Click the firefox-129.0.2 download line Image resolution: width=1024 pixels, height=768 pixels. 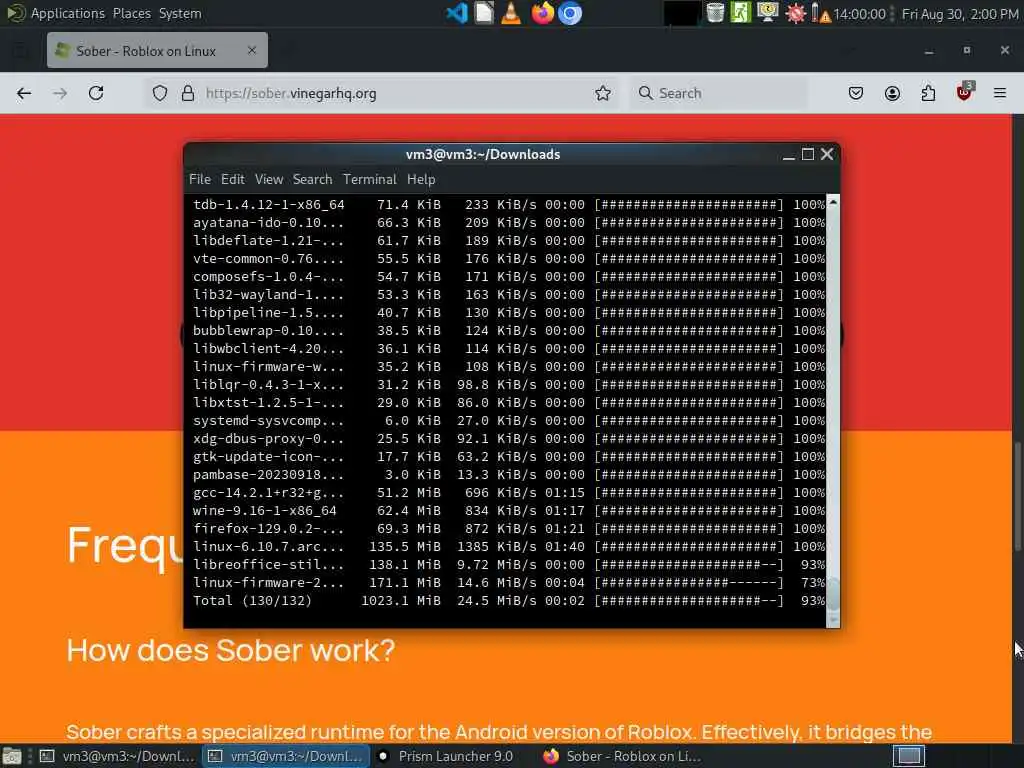pos(509,529)
